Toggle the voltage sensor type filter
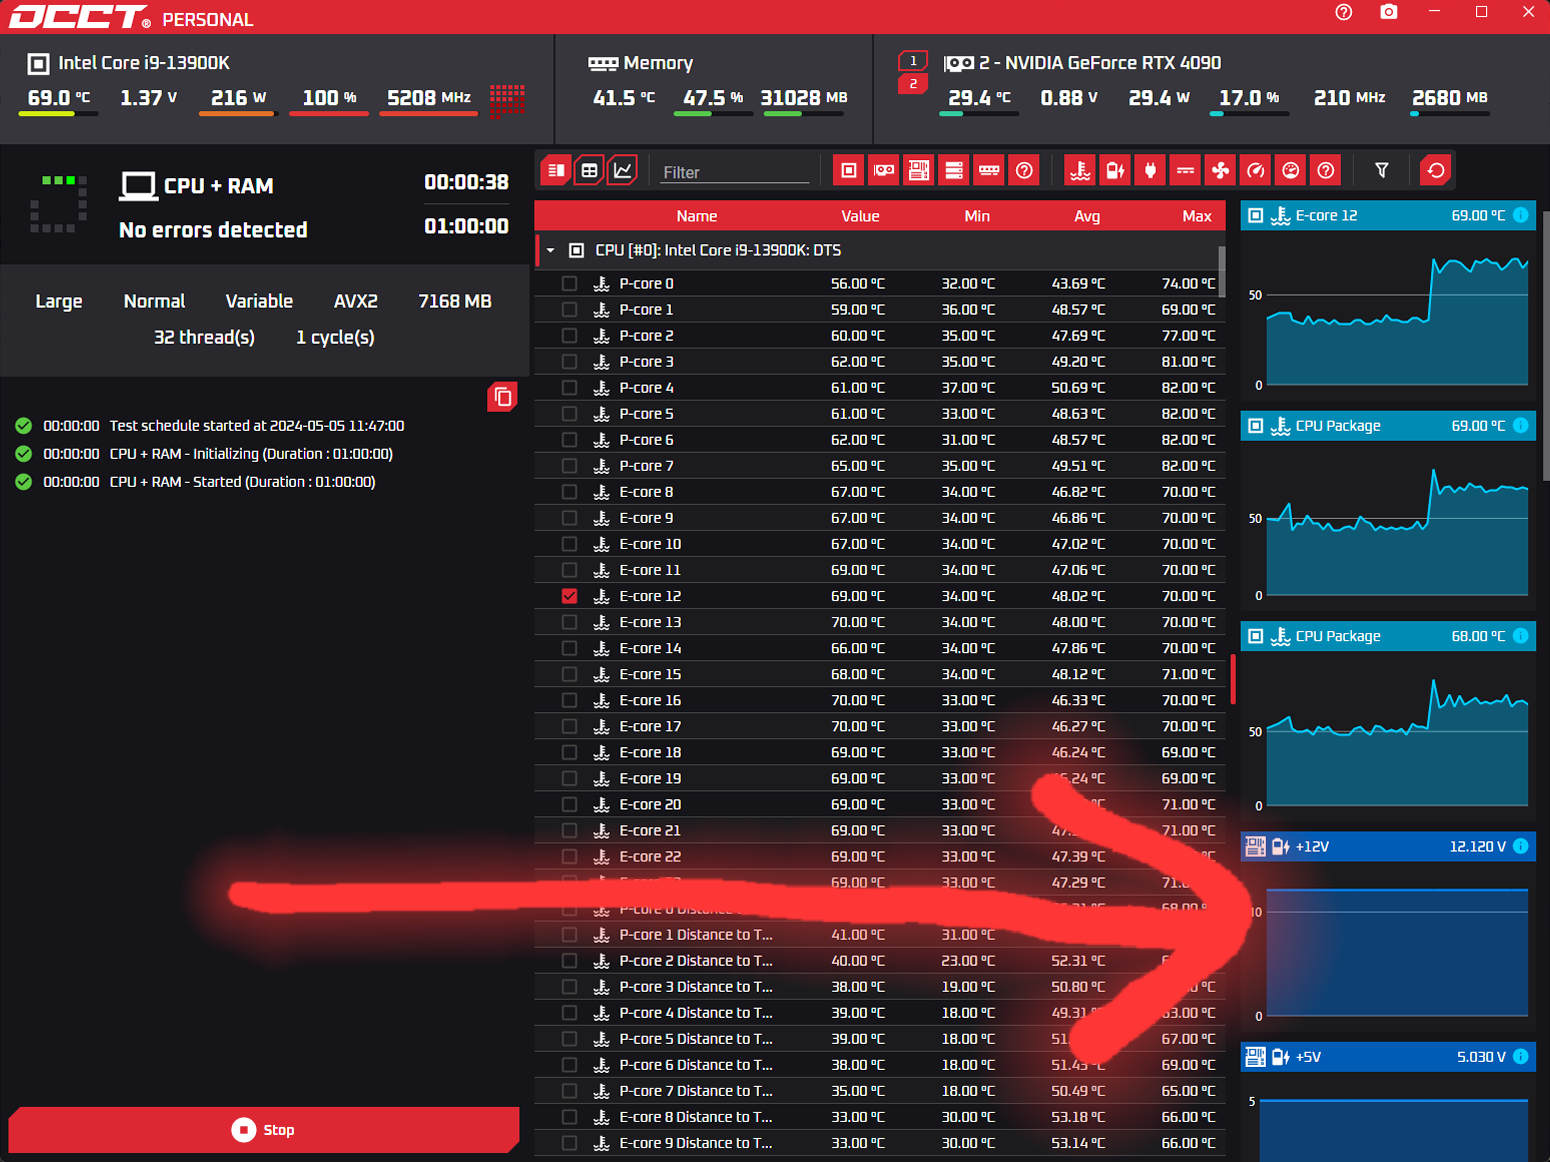The height and width of the screenshot is (1162, 1550). [1115, 170]
